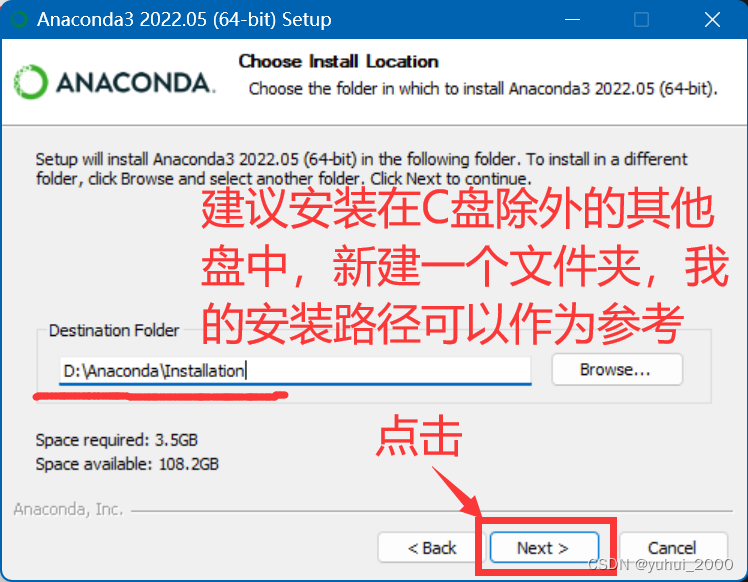
Task: Click the disabled maximize button
Action: pos(641,20)
